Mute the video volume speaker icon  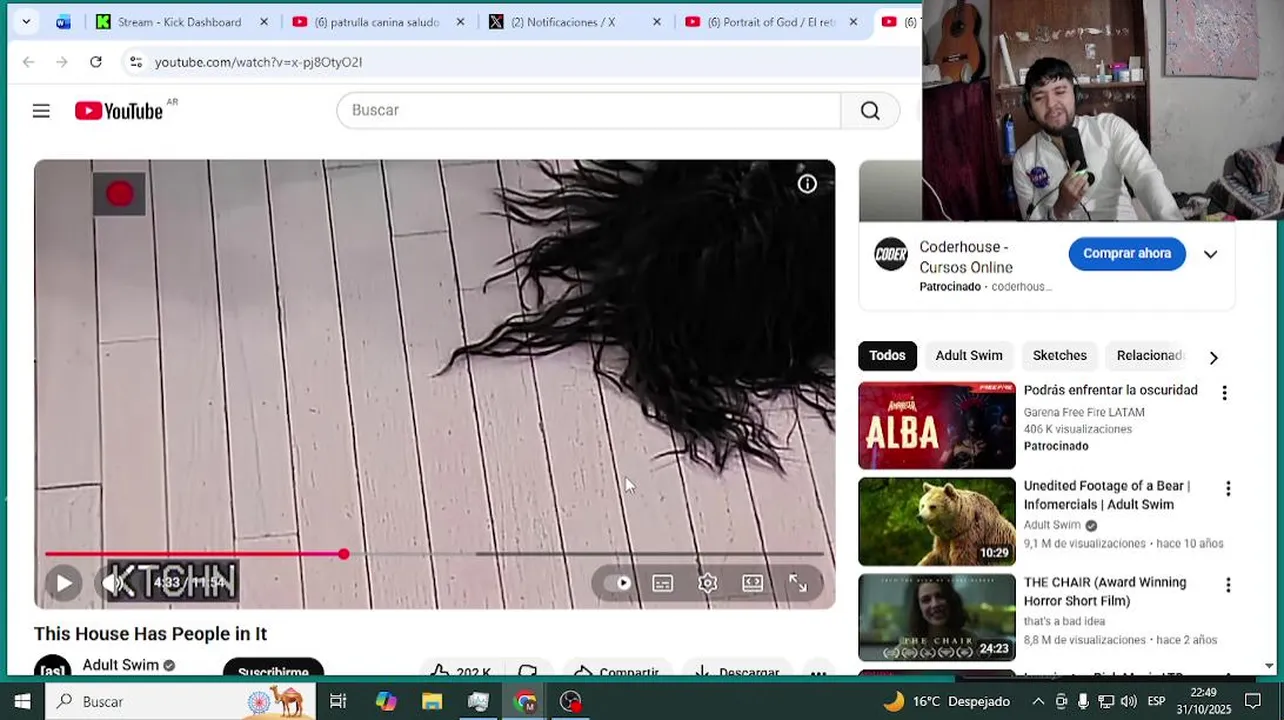(112, 583)
